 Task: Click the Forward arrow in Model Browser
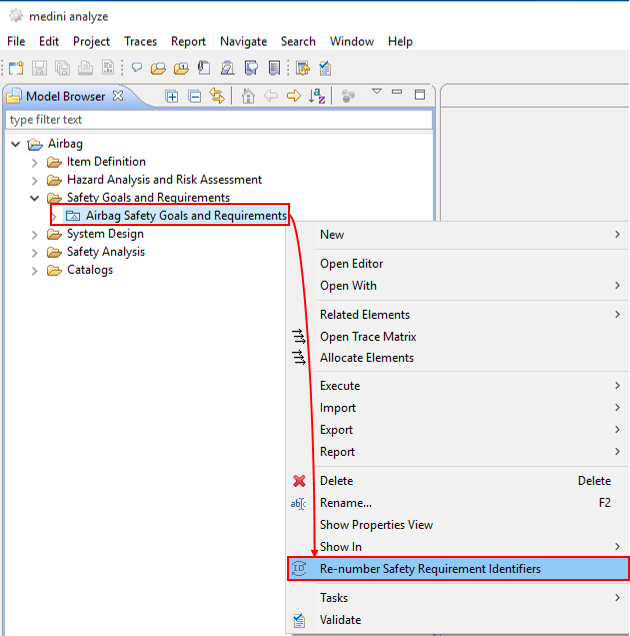click(x=294, y=96)
